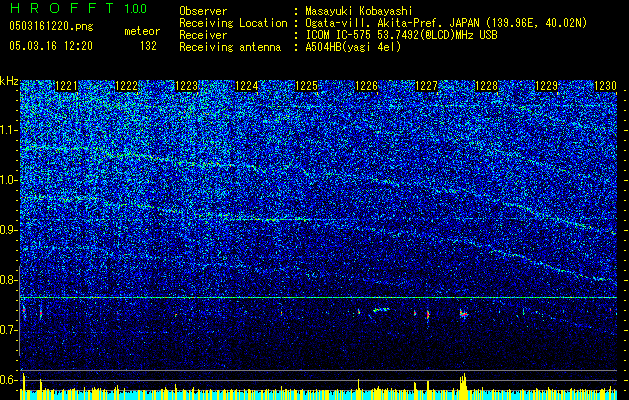The width and height of the screenshot is (629, 400).
Task: Click the Observer label
Action: pyautogui.click(x=203, y=11)
